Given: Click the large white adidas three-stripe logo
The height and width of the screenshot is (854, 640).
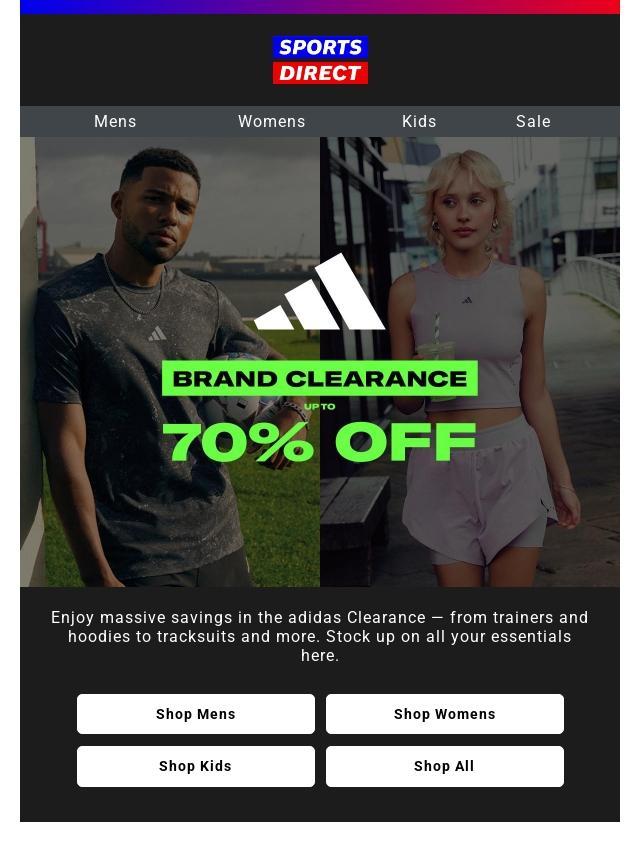Looking at the screenshot, I should point(320,292).
